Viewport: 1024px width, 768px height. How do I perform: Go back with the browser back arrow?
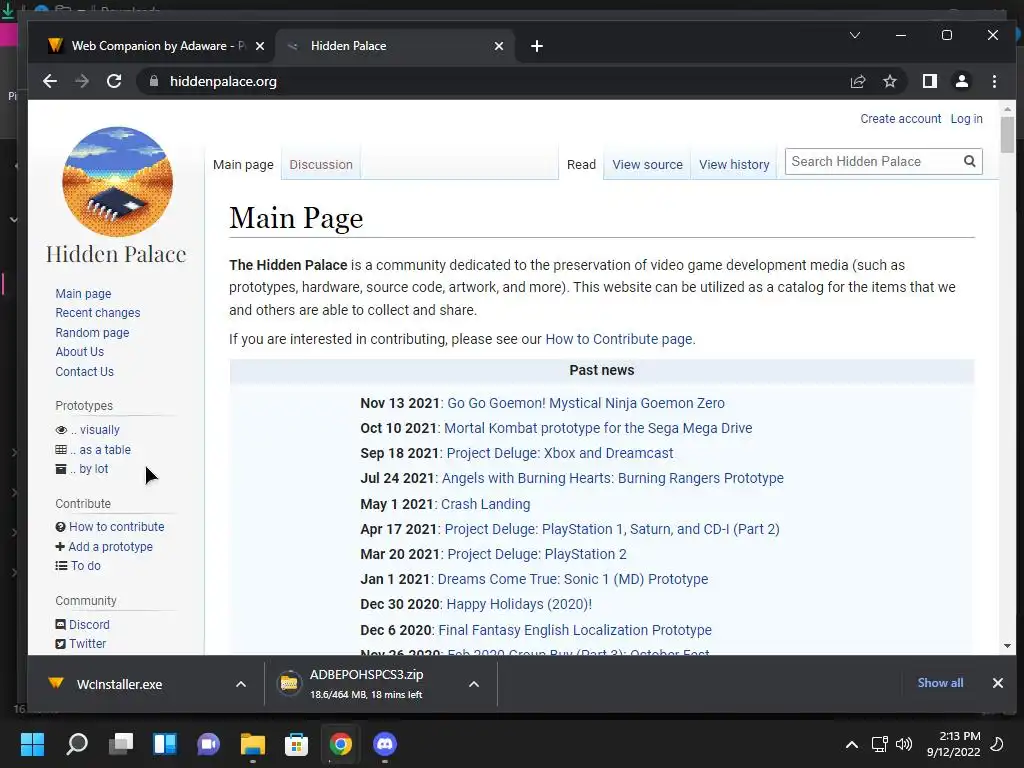(50, 81)
